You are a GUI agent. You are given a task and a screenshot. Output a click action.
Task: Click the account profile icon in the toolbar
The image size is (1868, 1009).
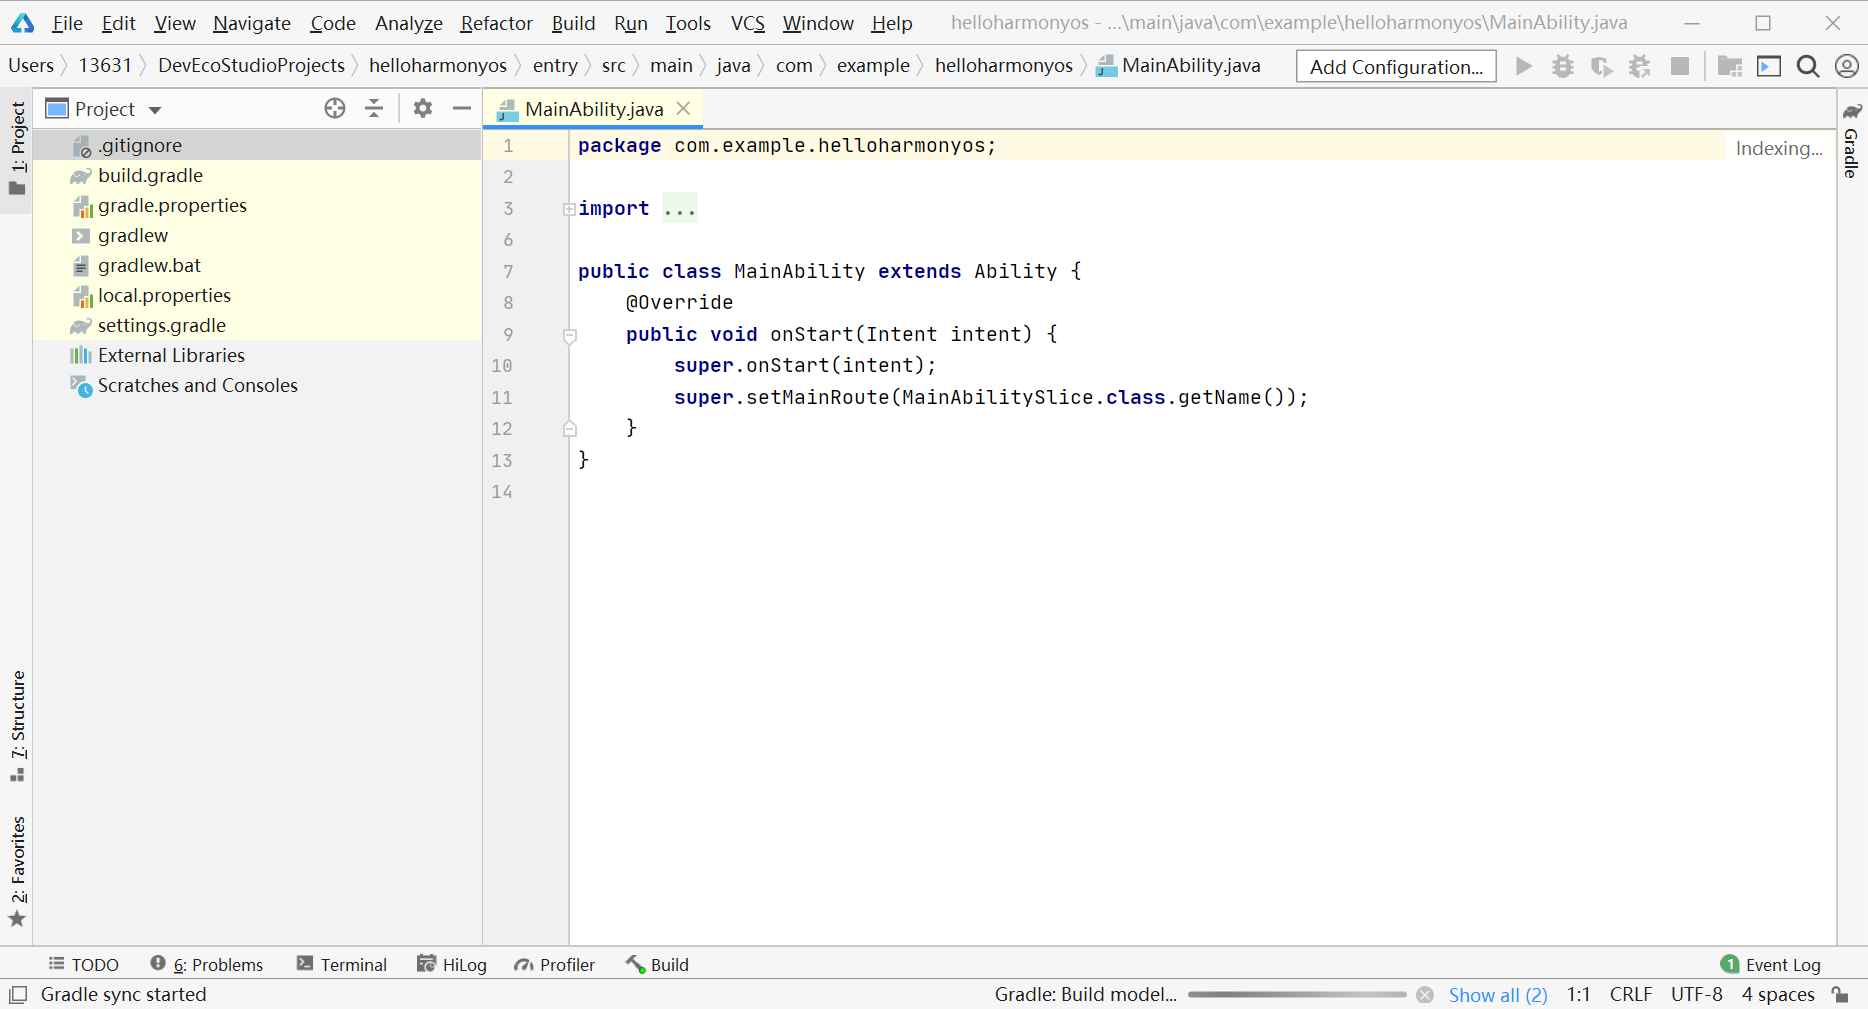click(1846, 66)
